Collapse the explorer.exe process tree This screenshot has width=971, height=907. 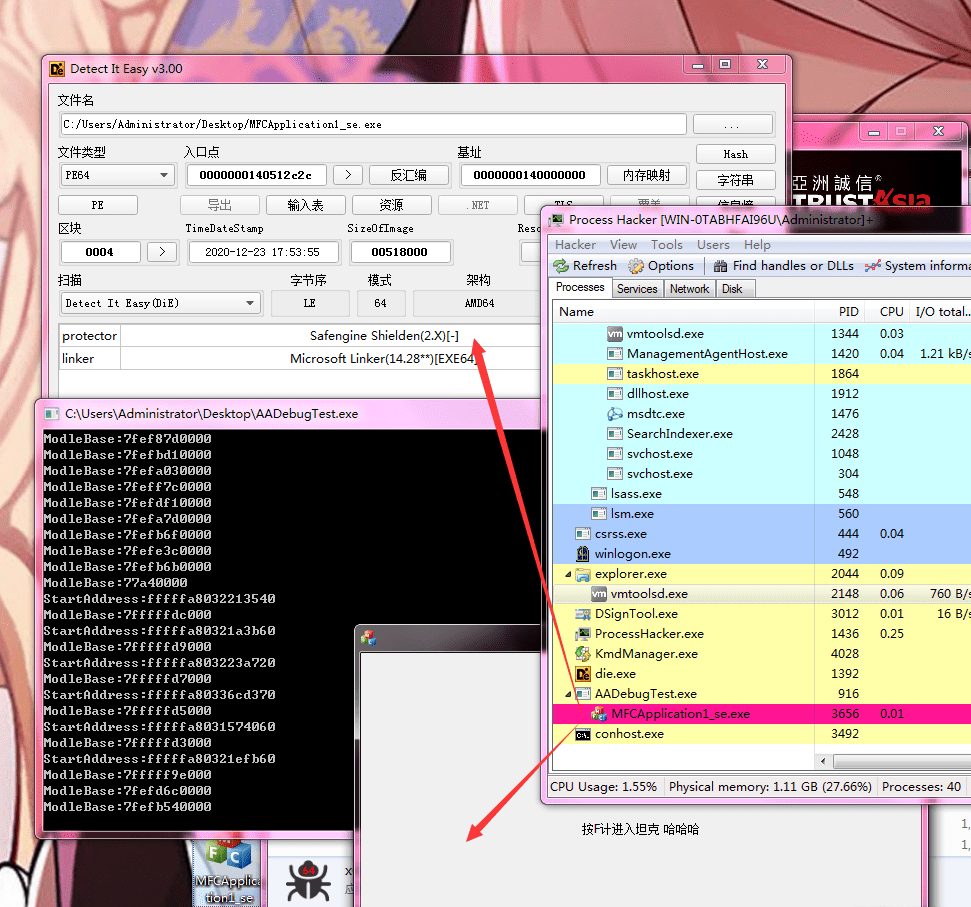click(x=568, y=575)
